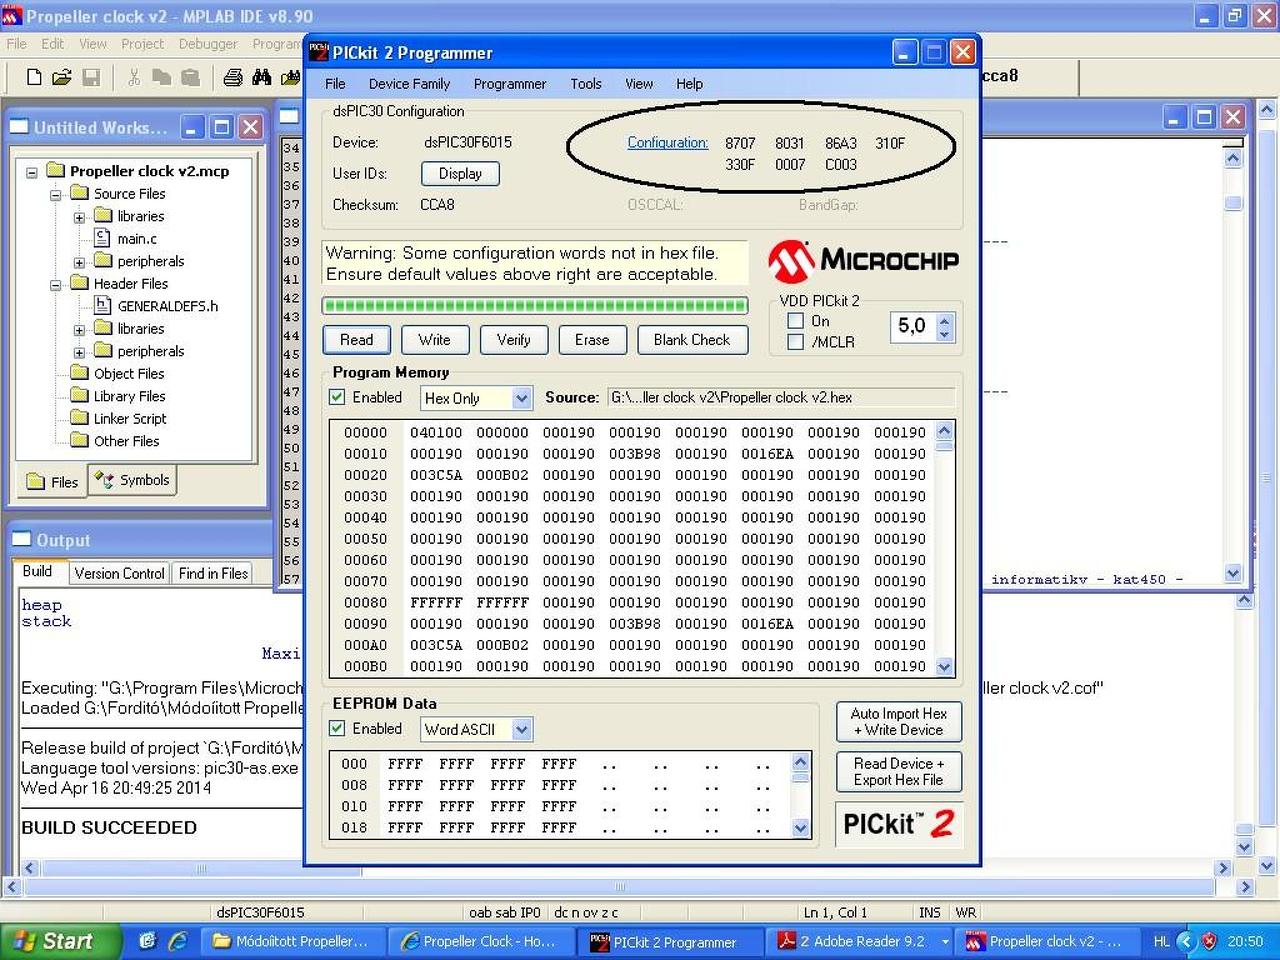This screenshot has width=1280, height=960.
Task: Increase VDD voltage with up arrow
Action: click(945, 321)
